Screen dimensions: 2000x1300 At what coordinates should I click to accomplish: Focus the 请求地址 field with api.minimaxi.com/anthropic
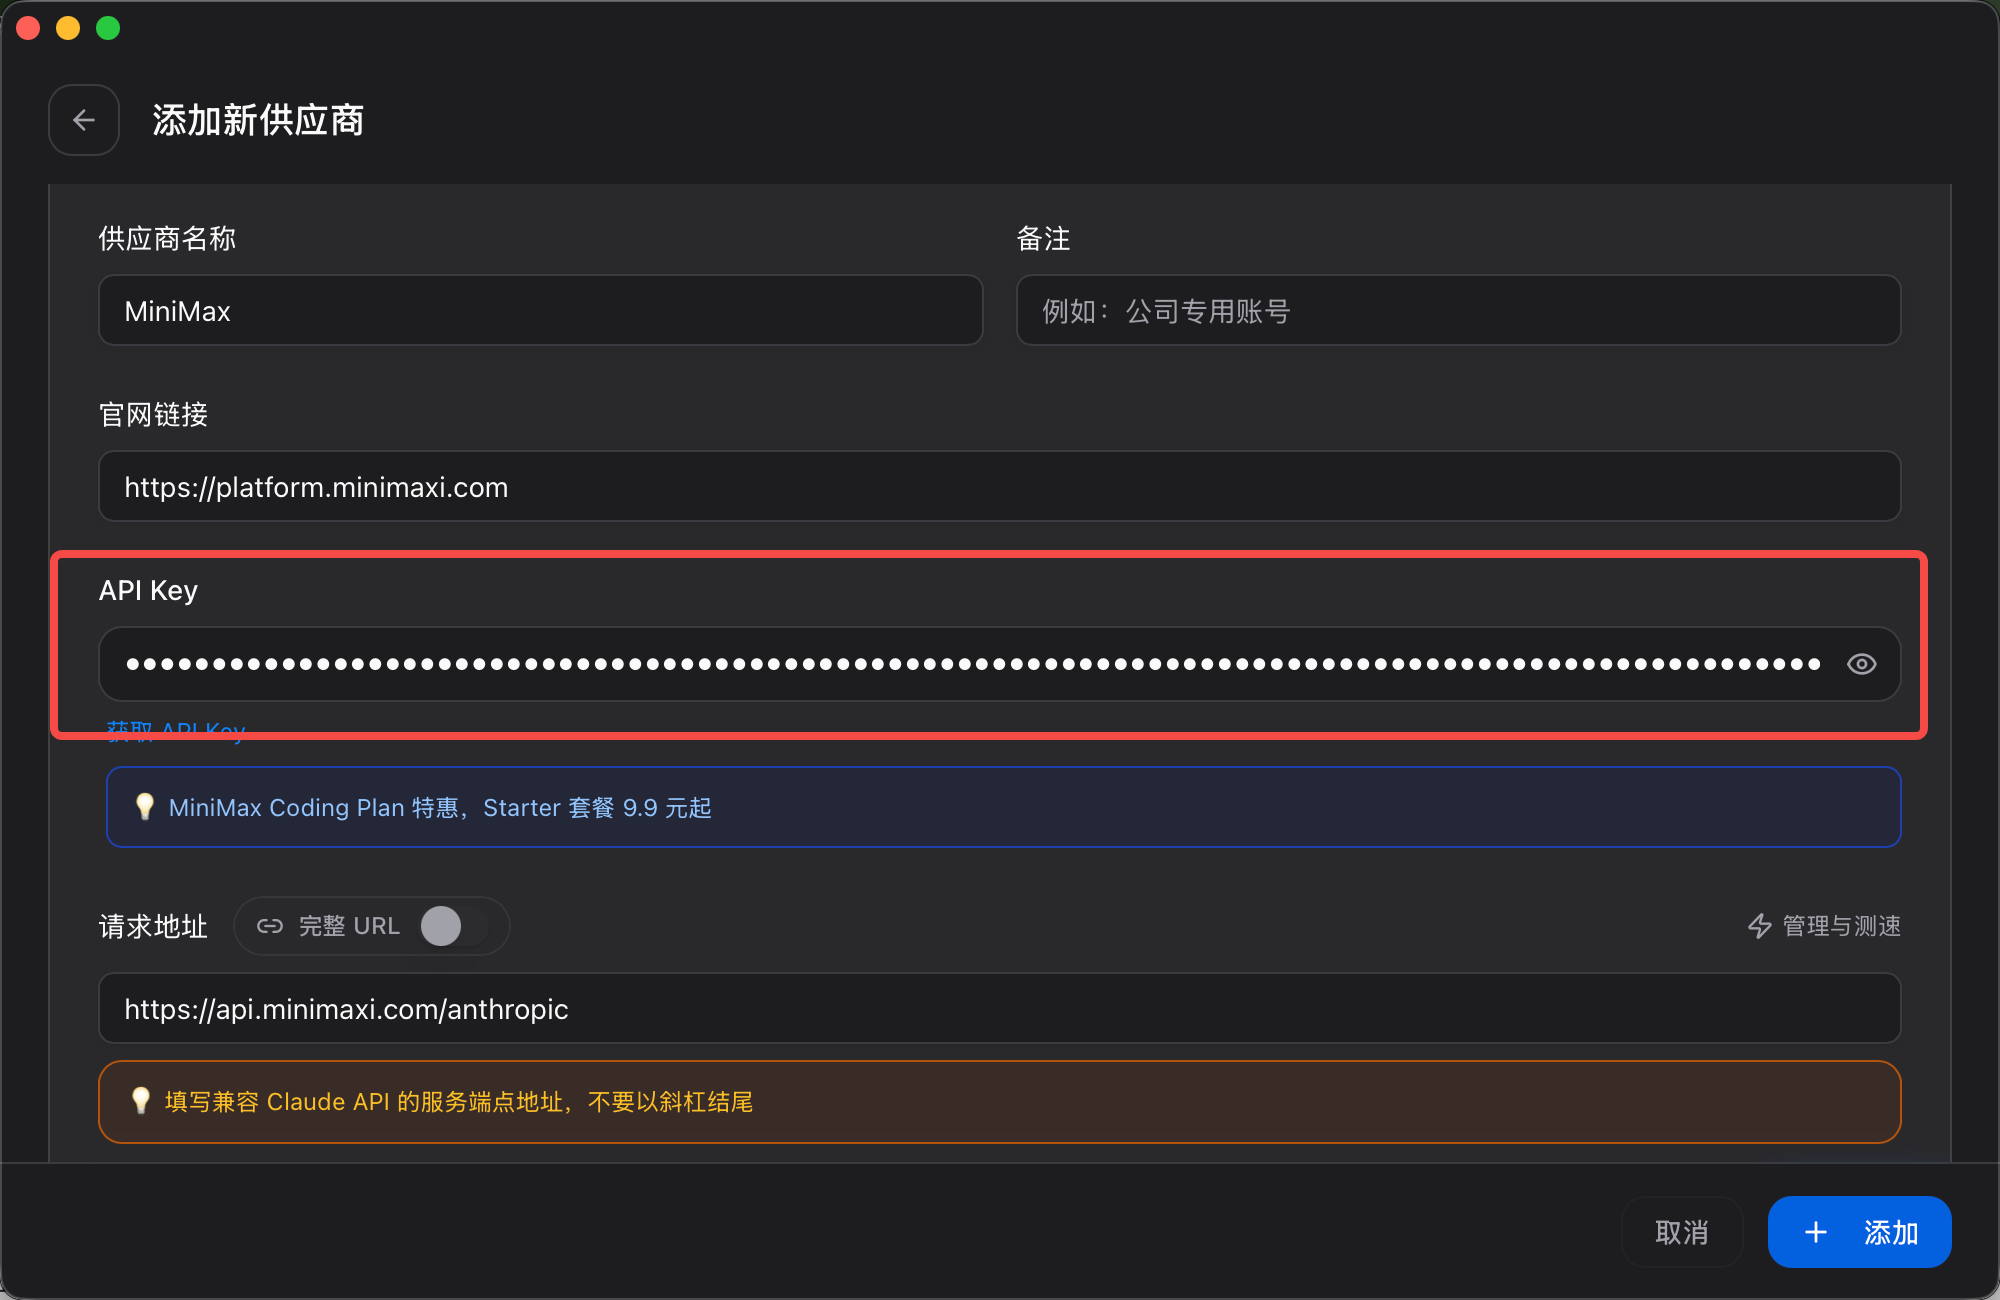coord(1000,1009)
